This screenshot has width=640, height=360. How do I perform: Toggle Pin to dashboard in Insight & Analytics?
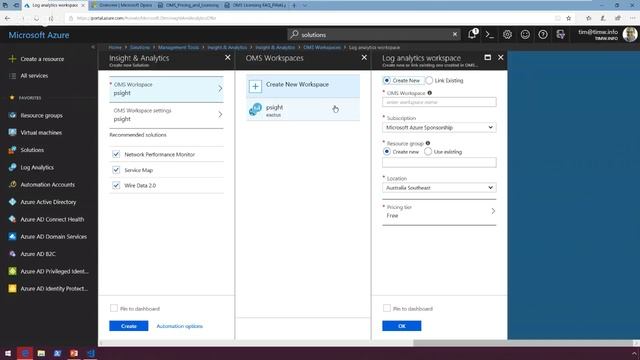pos(114,308)
